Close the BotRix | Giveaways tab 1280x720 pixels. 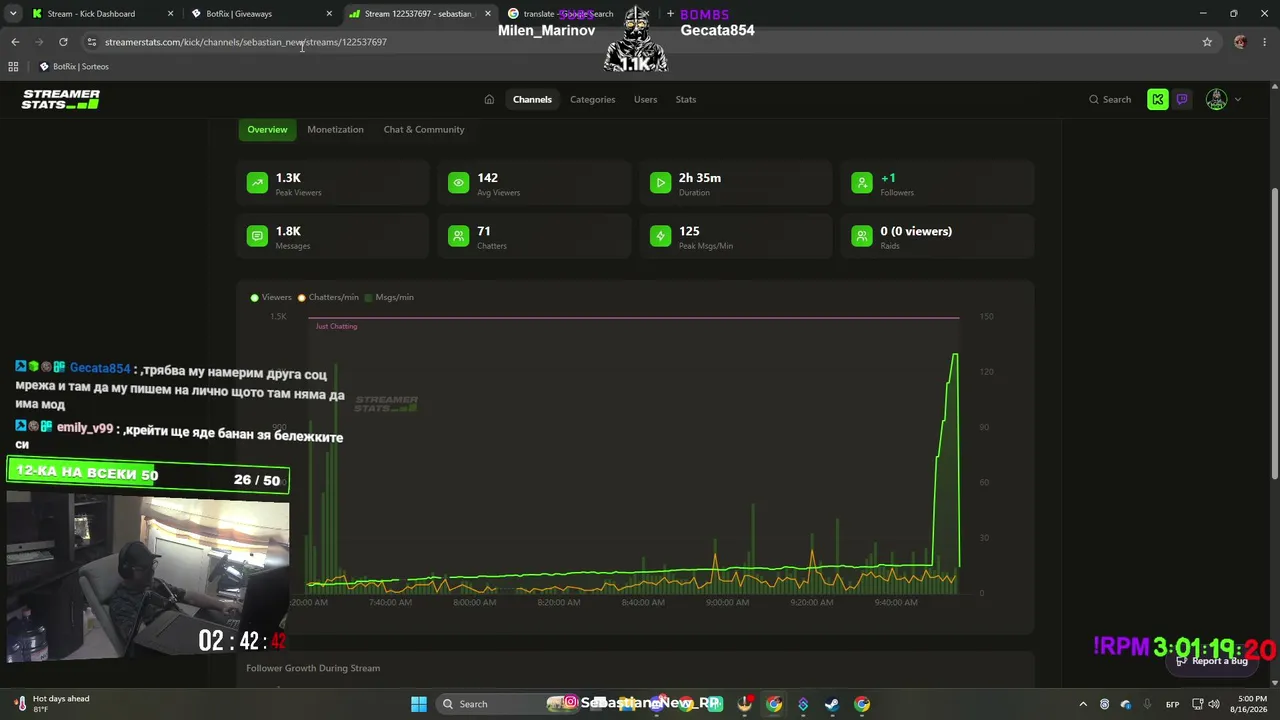click(329, 14)
